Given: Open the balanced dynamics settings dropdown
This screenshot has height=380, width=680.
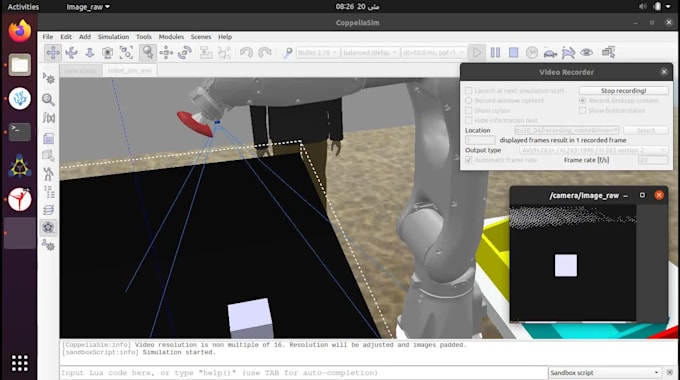Looking at the screenshot, I should 369,52.
